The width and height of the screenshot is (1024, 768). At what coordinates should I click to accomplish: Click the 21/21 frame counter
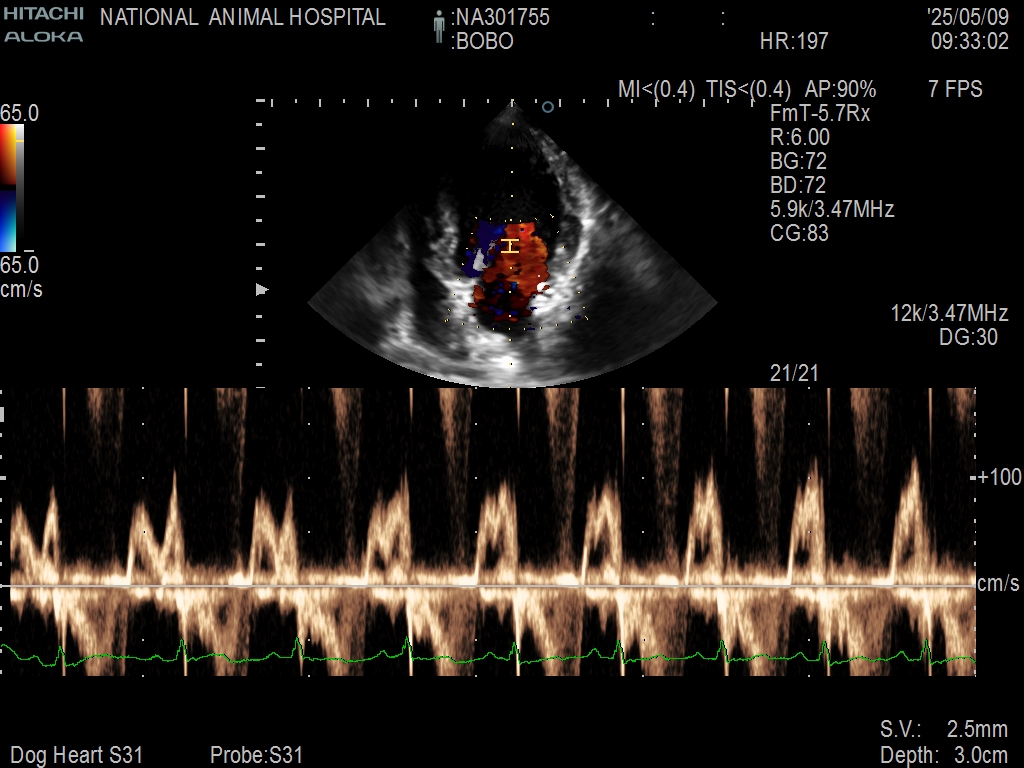(x=789, y=373)
